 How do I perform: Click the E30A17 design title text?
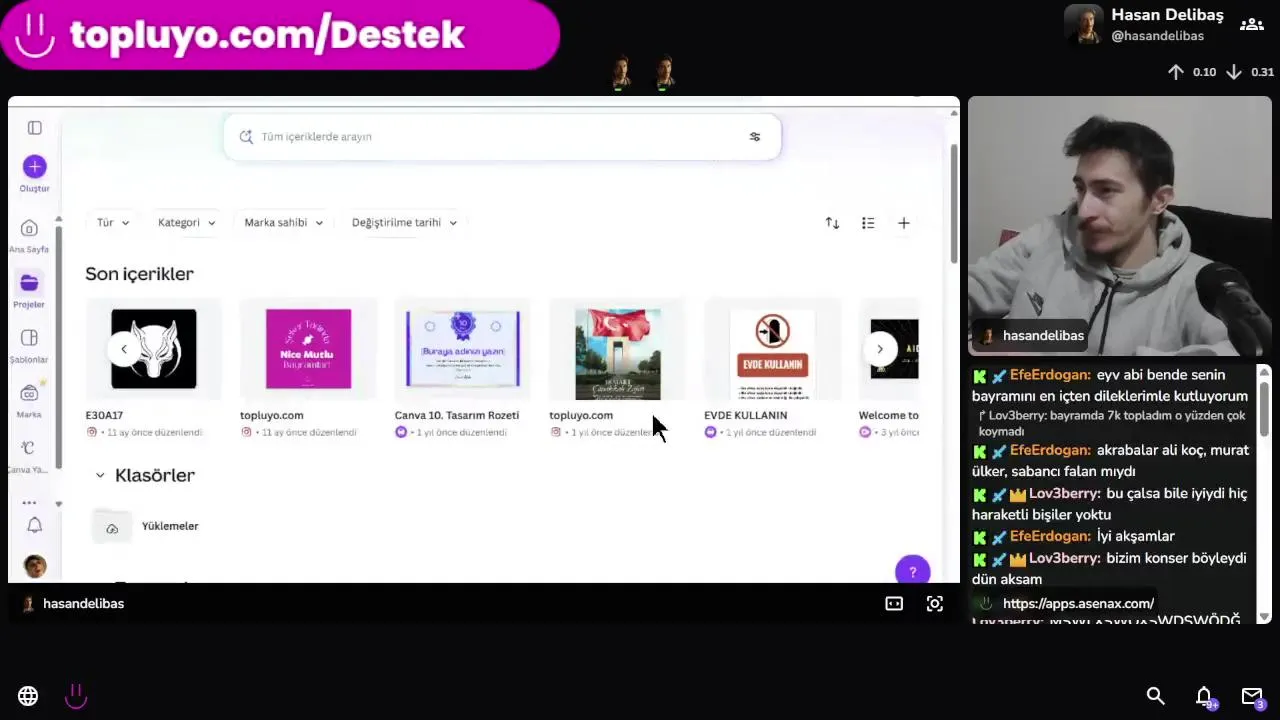pyautogui.click(x=104, y=415)
